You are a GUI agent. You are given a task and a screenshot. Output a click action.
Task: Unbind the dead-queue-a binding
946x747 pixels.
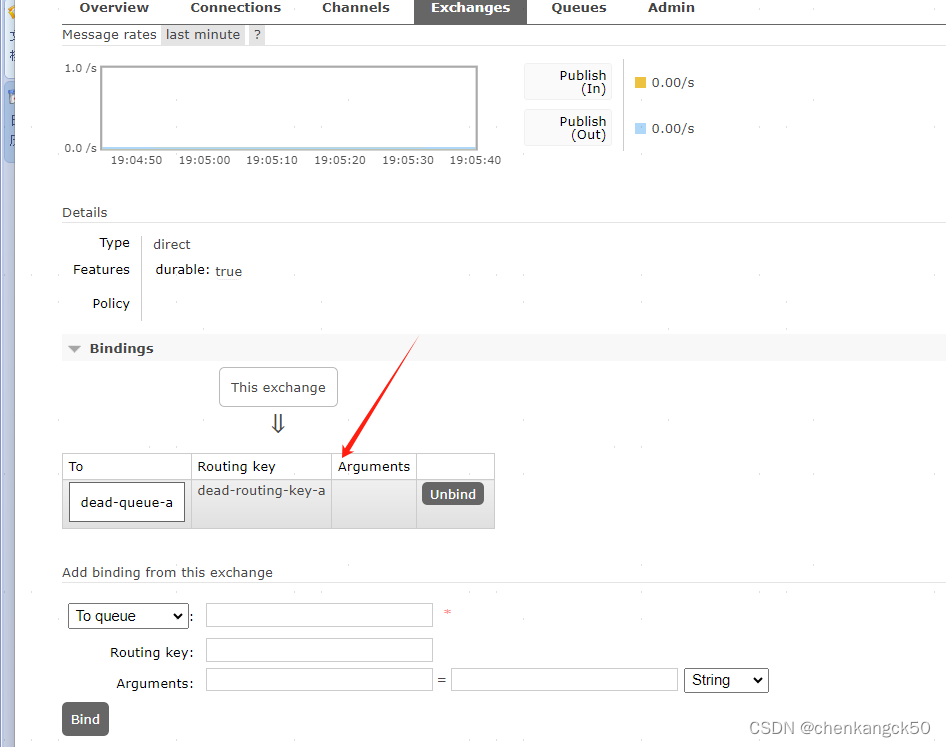452,494
